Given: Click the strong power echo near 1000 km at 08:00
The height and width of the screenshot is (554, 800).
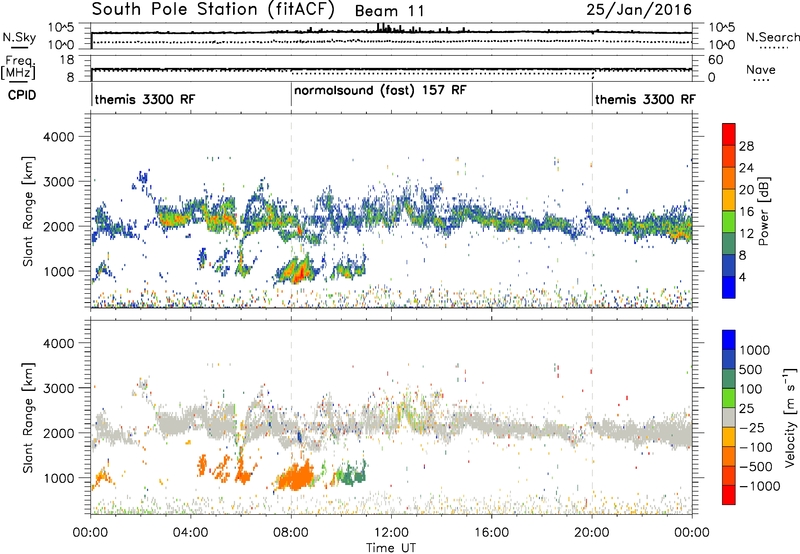Looking at the screenshot, I should click(298, 270).
